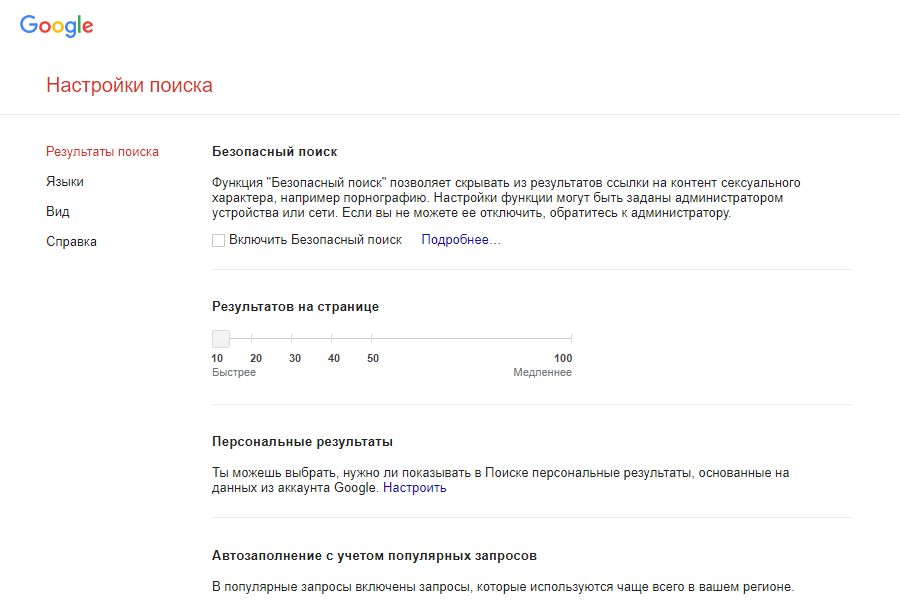Image resolution: width=900 pixels, height=600 pixels.
Task: Open the Справка help page
Action: coord(71,242)
